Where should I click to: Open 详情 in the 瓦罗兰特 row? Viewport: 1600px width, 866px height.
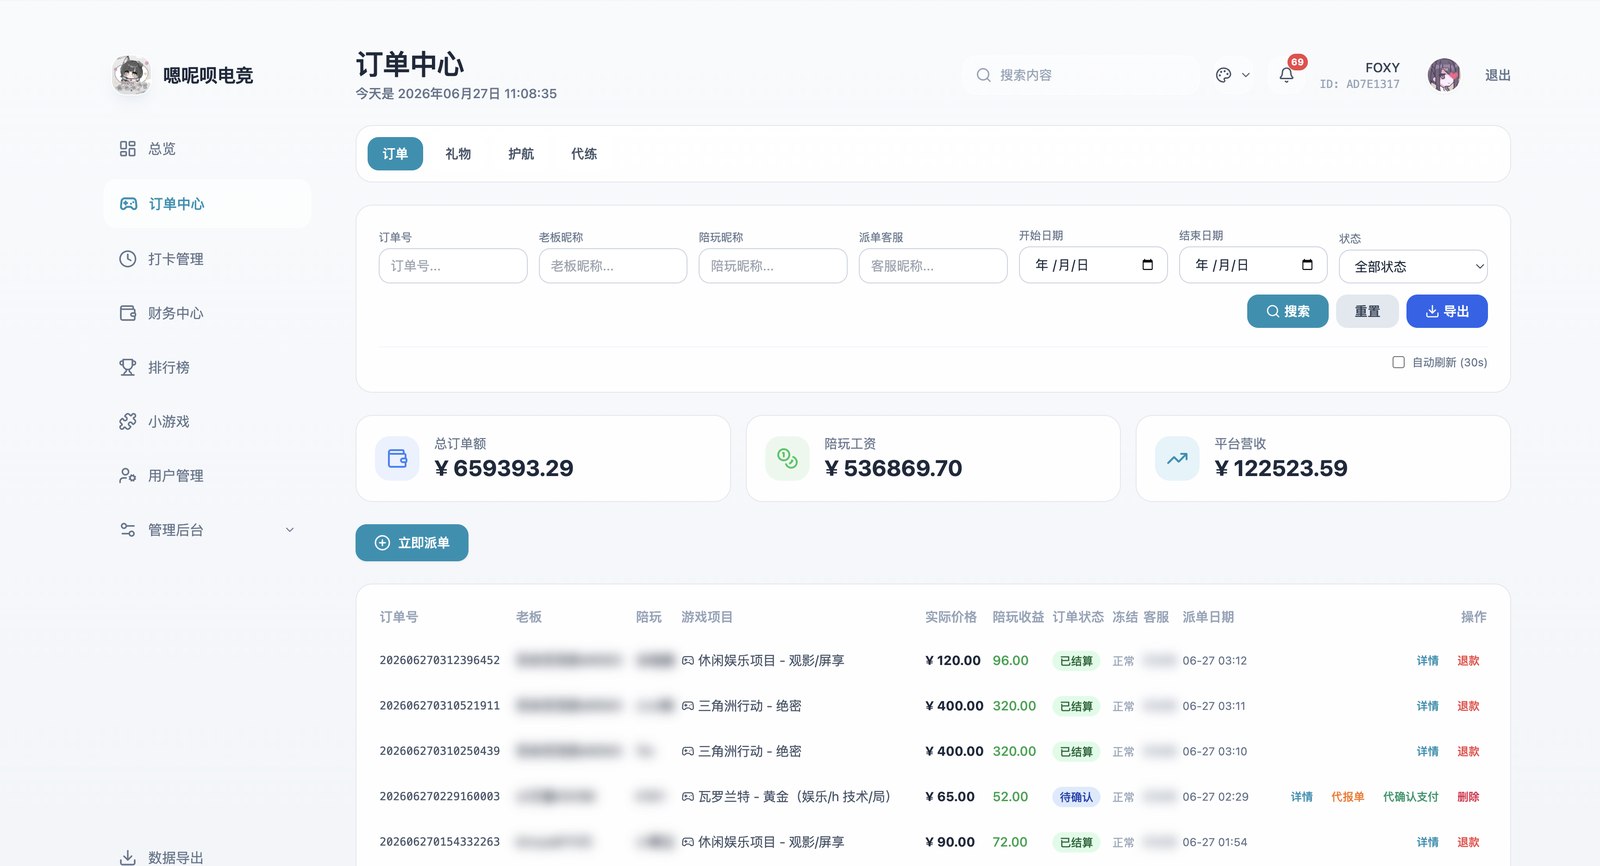pos(1302,797)
